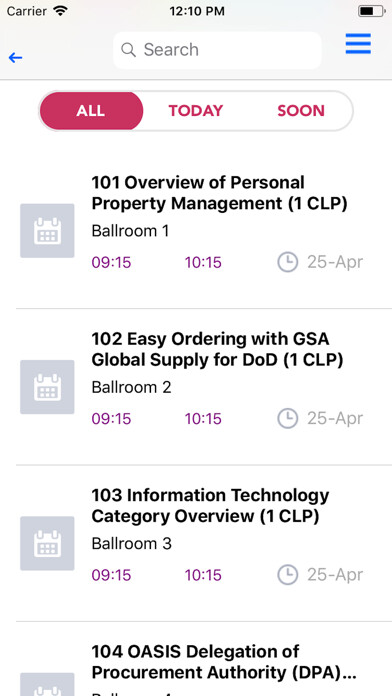
Task: Tap battery indicator in status bar
Action: coord(372,11)
